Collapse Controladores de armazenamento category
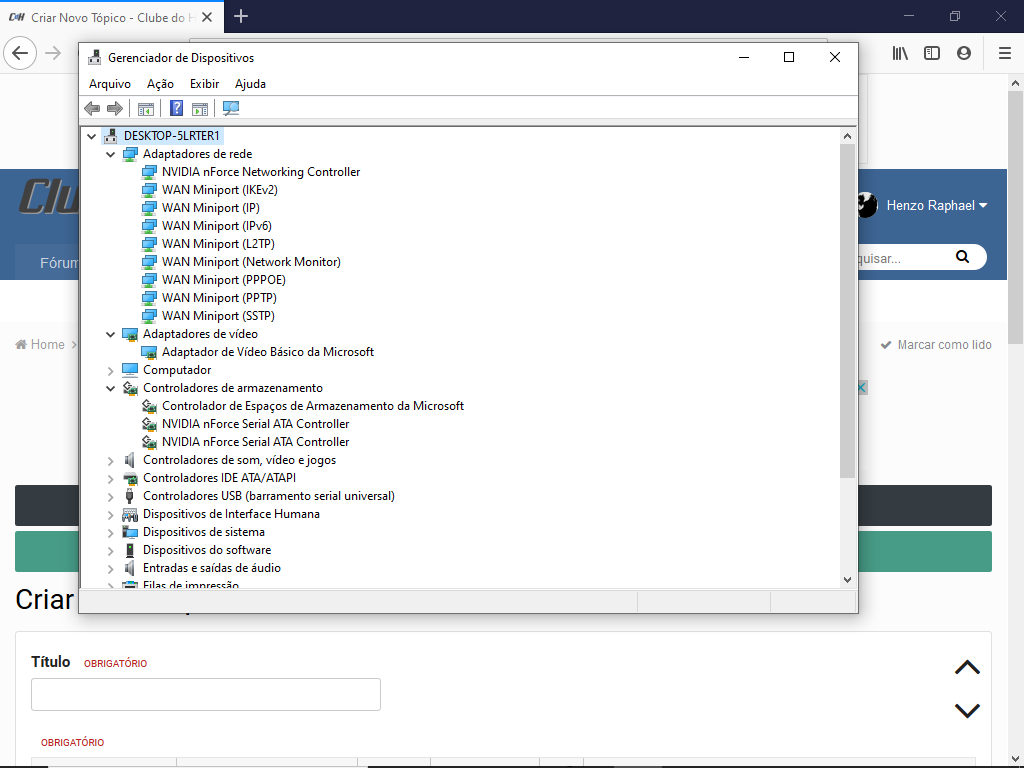The image size is (1024, 768). tap(110, 388)
